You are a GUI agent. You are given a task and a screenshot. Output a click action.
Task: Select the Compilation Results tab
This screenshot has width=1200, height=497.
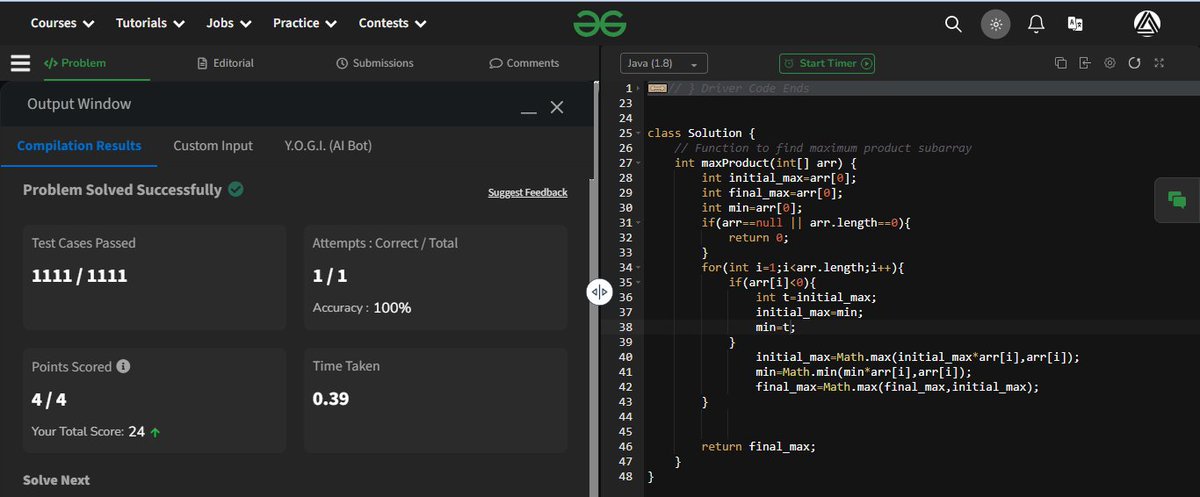(79, 146)
